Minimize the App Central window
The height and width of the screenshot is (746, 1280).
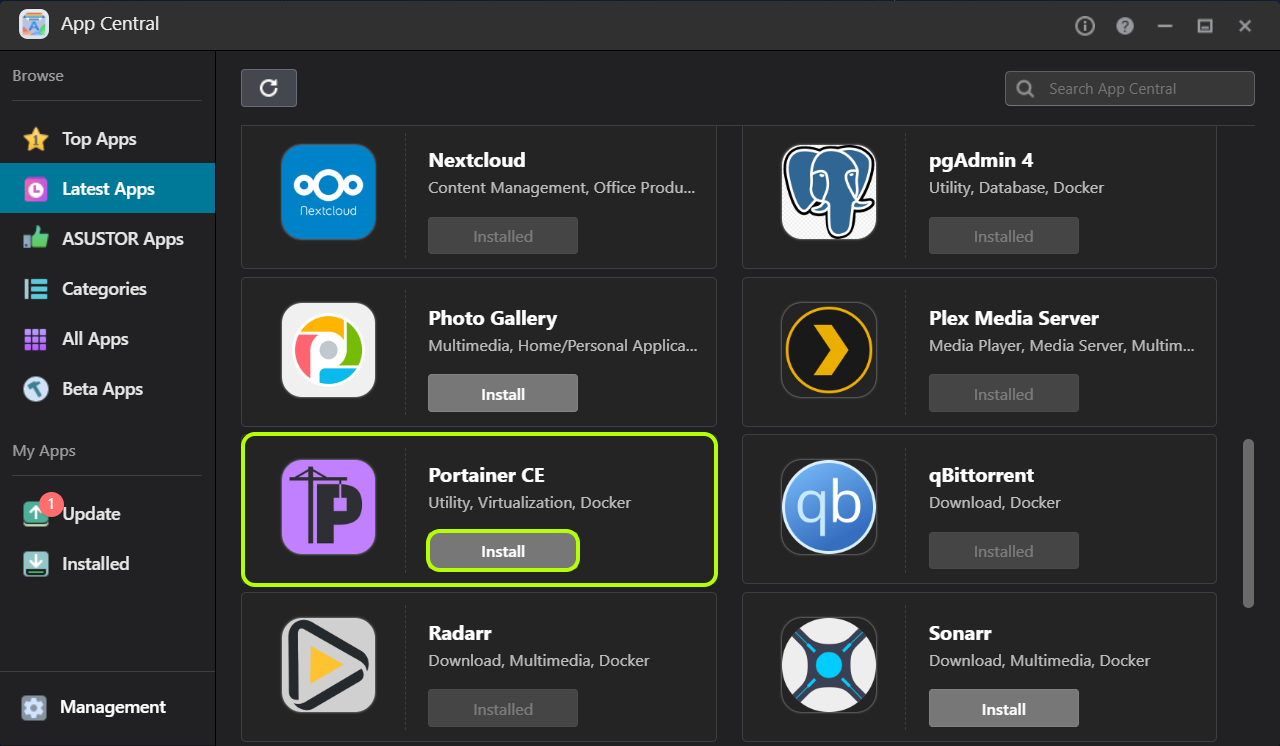1165,26
